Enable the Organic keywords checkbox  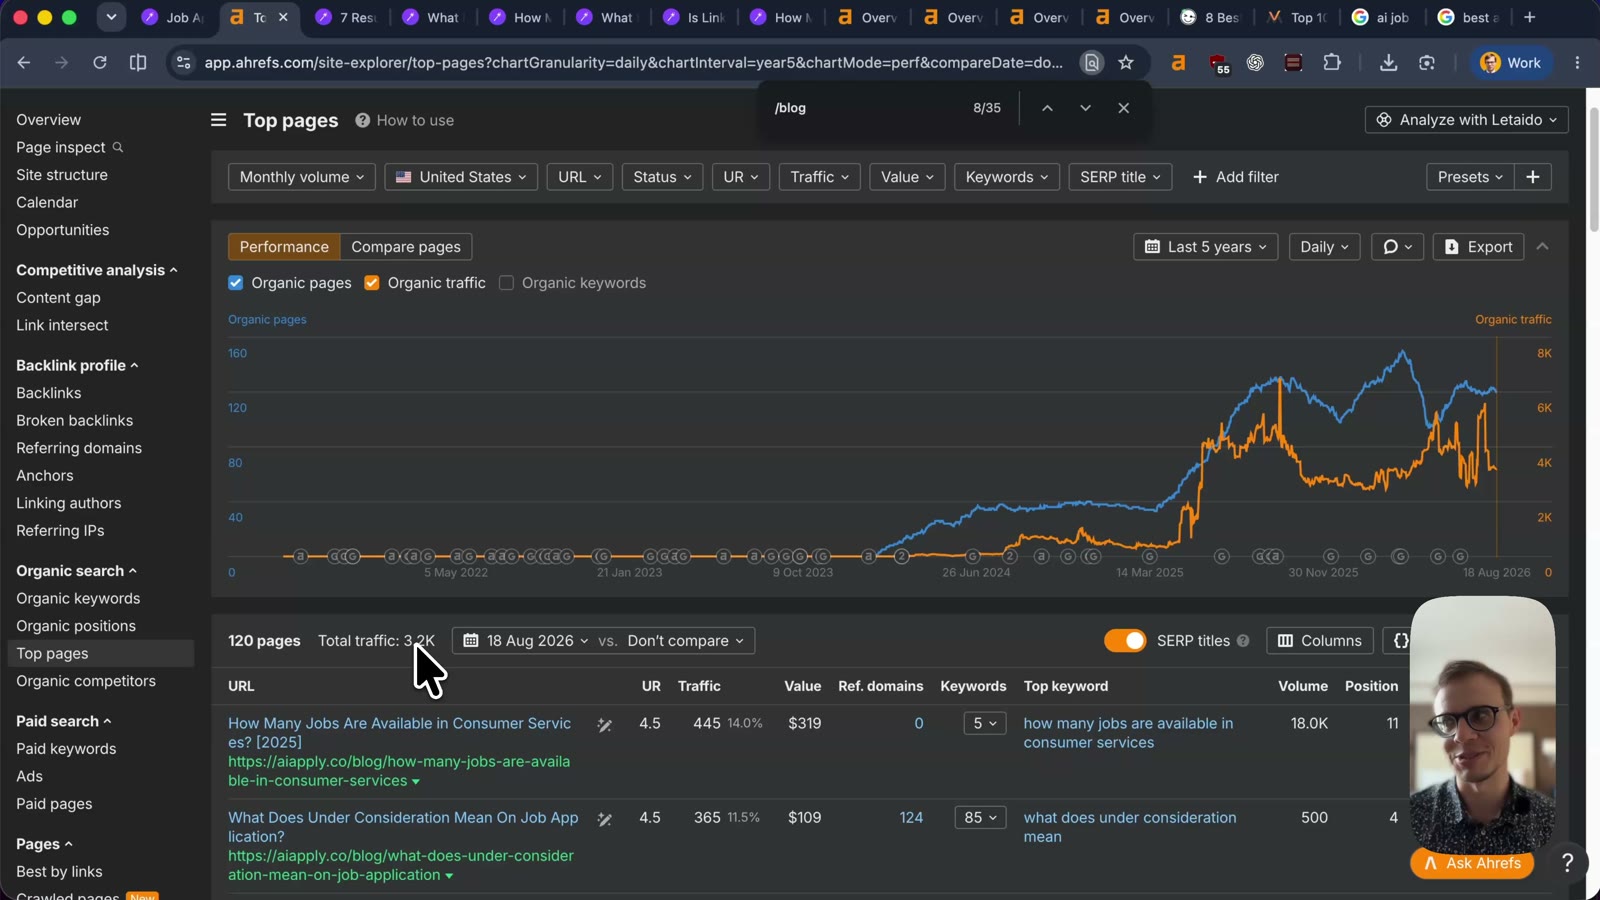coord(507,283)
